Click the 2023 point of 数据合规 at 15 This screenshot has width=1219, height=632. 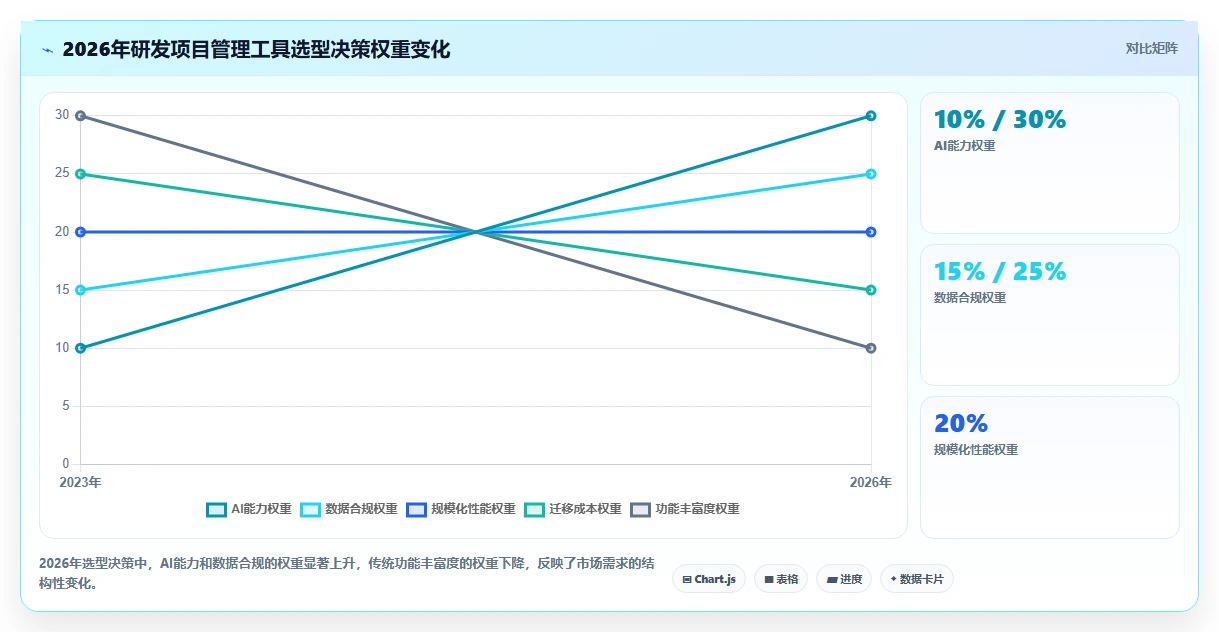coord(80,290)
